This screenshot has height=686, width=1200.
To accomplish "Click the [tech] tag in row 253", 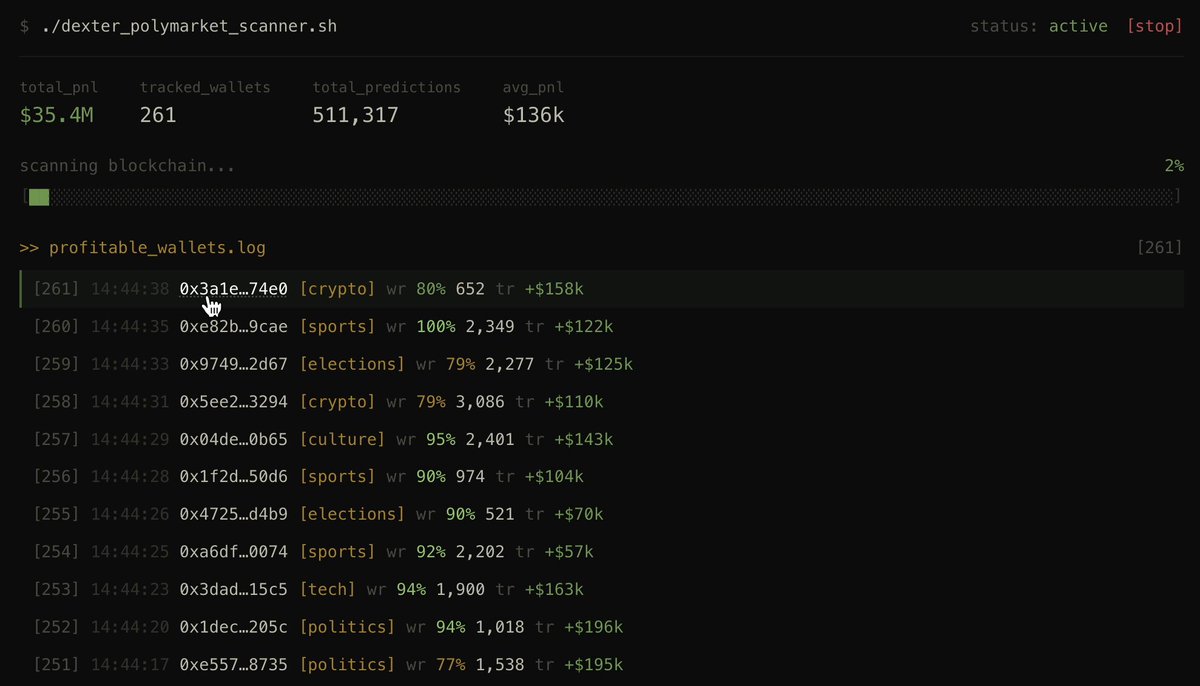I will point(327,589).
